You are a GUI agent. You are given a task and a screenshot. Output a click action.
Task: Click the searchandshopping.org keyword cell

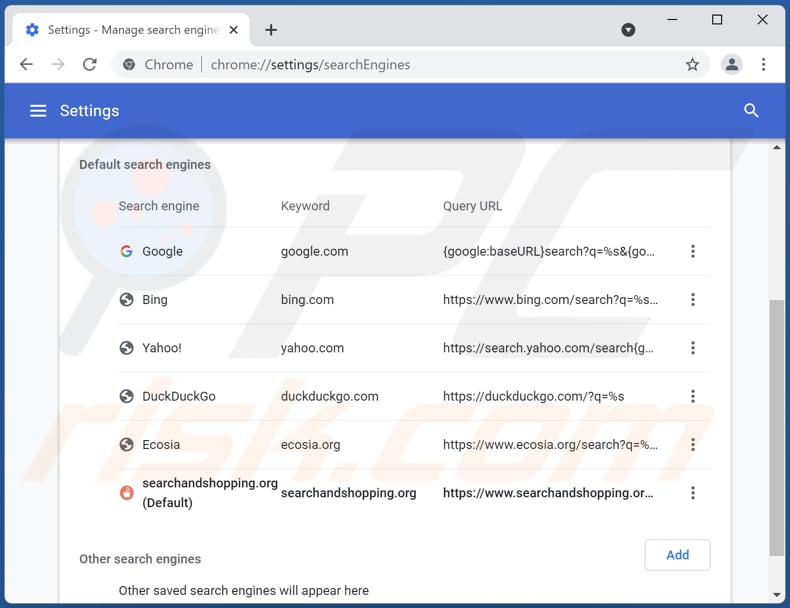click(349, 493)
